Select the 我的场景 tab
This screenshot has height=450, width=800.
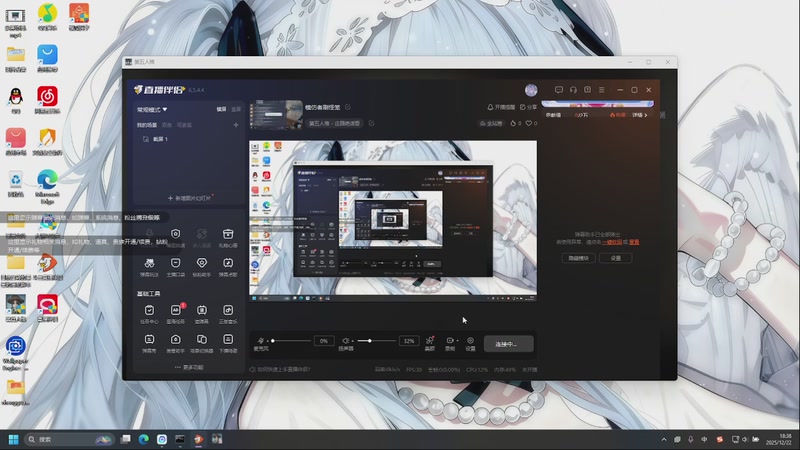(146, 125)
